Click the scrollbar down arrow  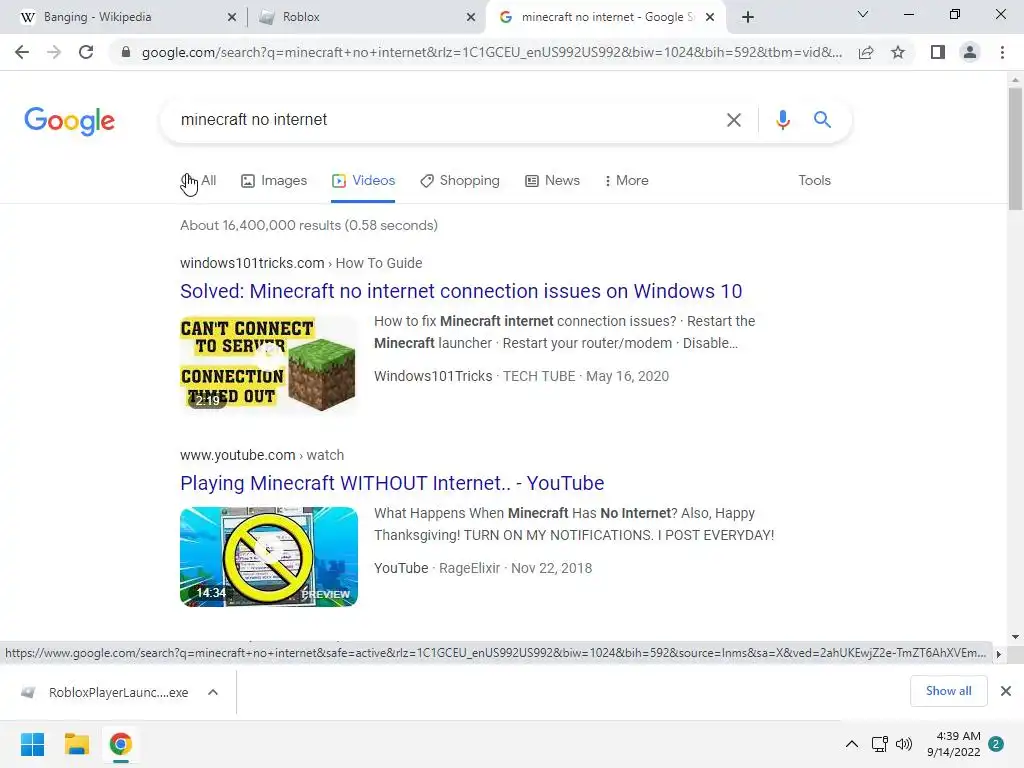coord(1015,637)
